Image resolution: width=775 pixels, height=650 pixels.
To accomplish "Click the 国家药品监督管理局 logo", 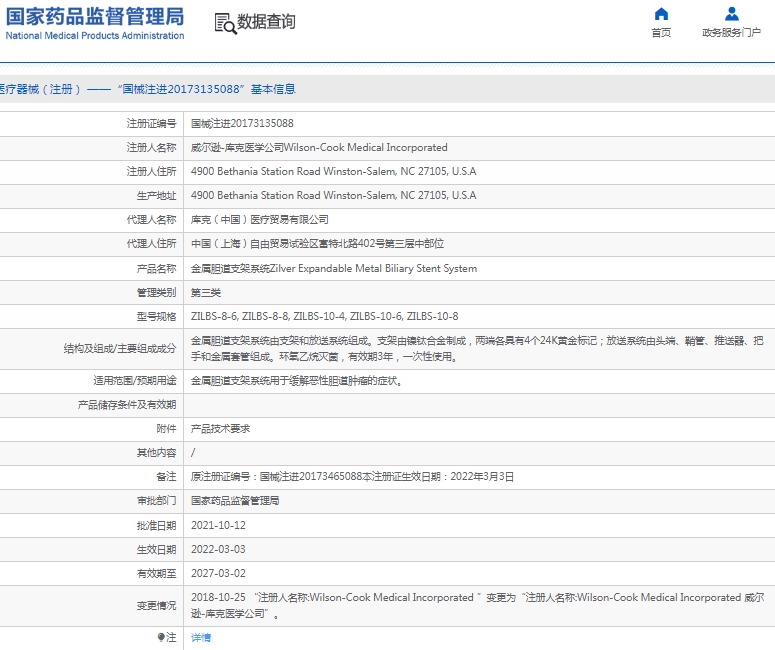I will coord(95,23).
